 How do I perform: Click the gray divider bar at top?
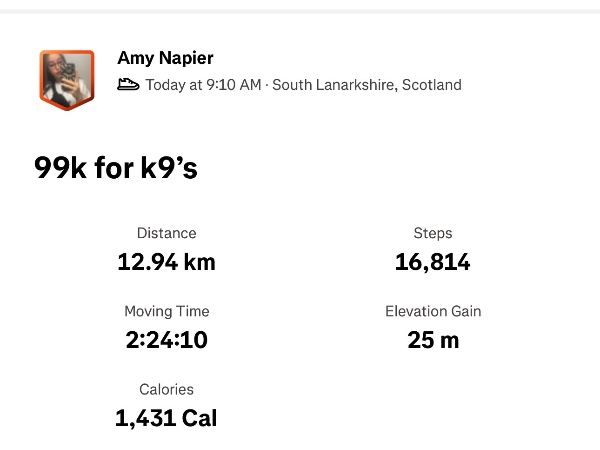click(300, 10)
